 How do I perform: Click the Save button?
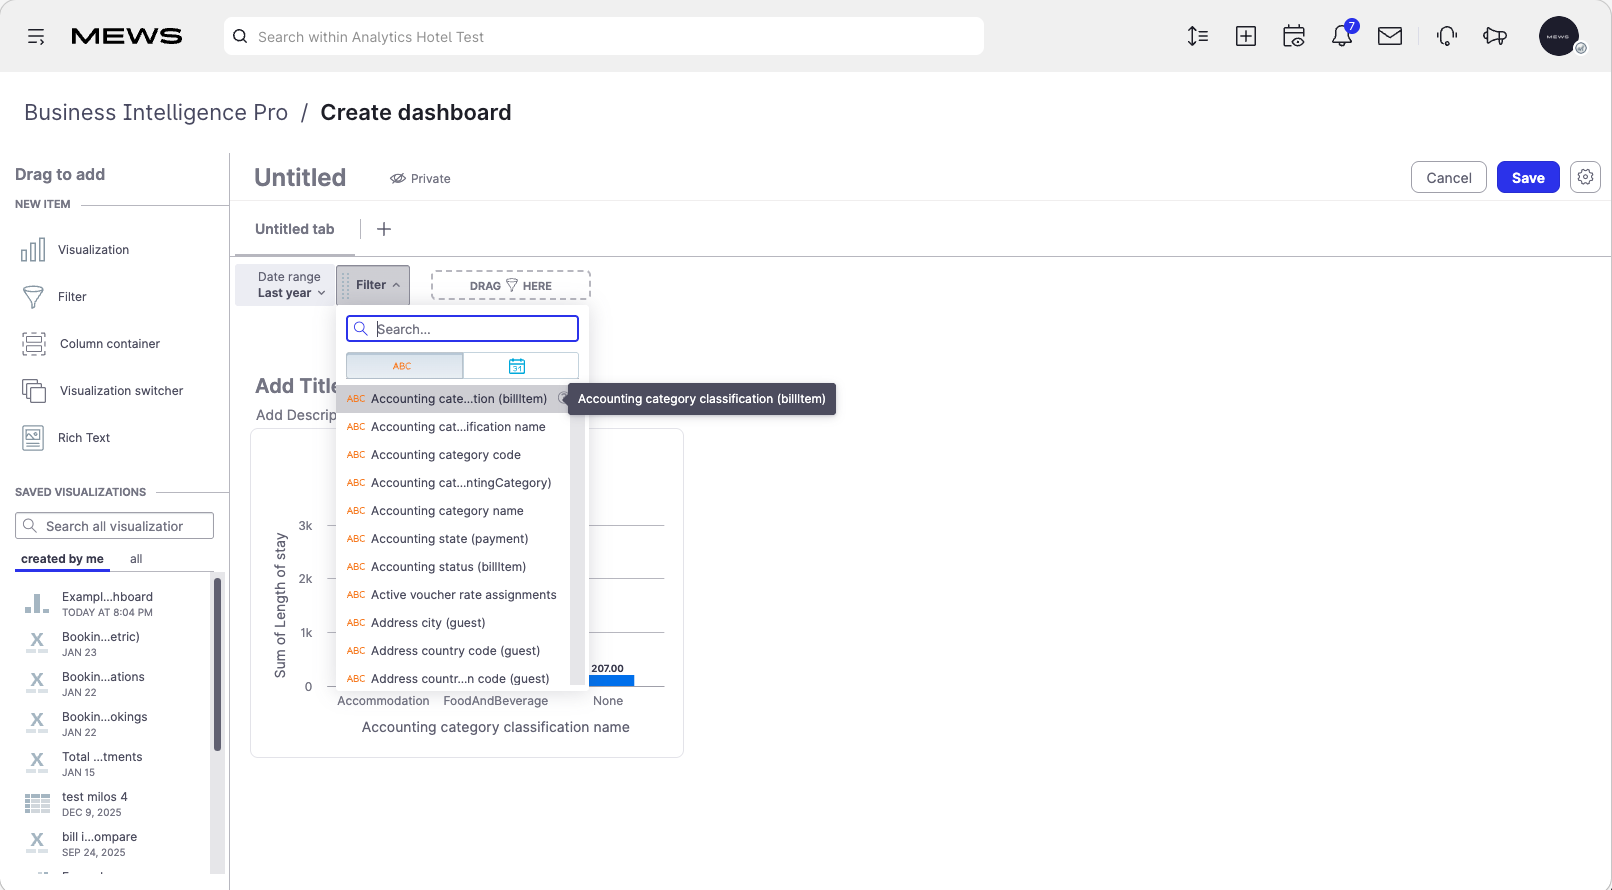[1528, 177]
